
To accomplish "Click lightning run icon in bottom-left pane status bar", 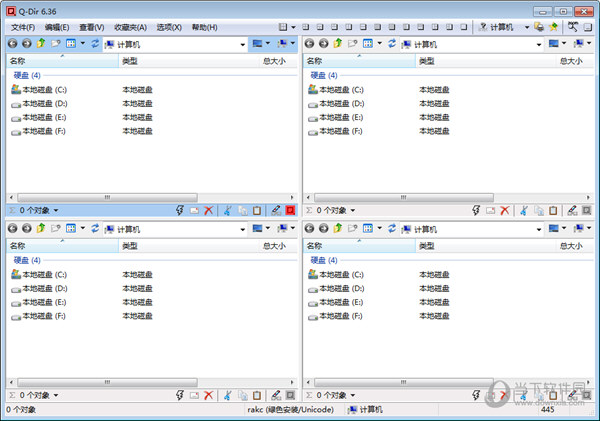I will click(x=180, y=395).
